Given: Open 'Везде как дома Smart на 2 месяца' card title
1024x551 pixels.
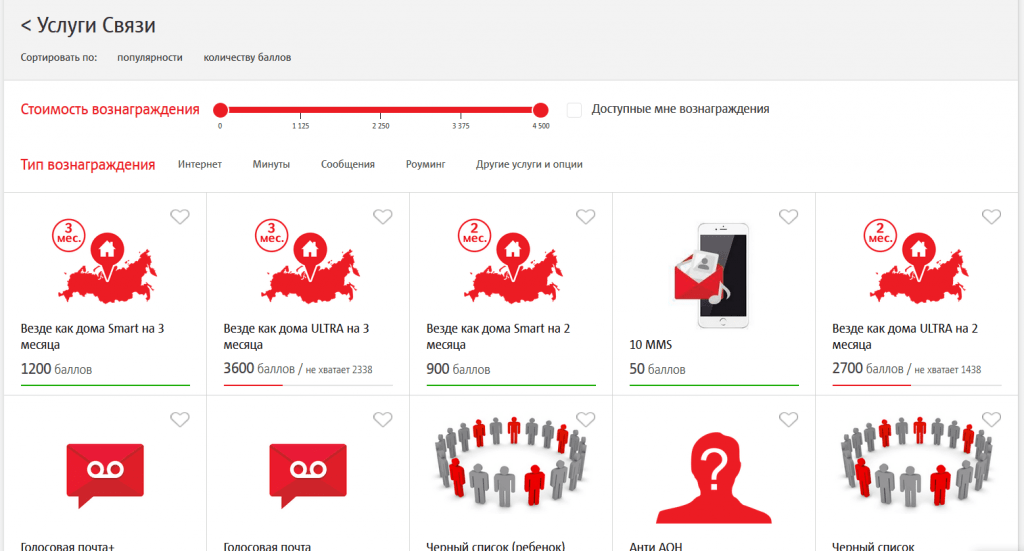Looking at the screenshot, I should coord(498,335).
